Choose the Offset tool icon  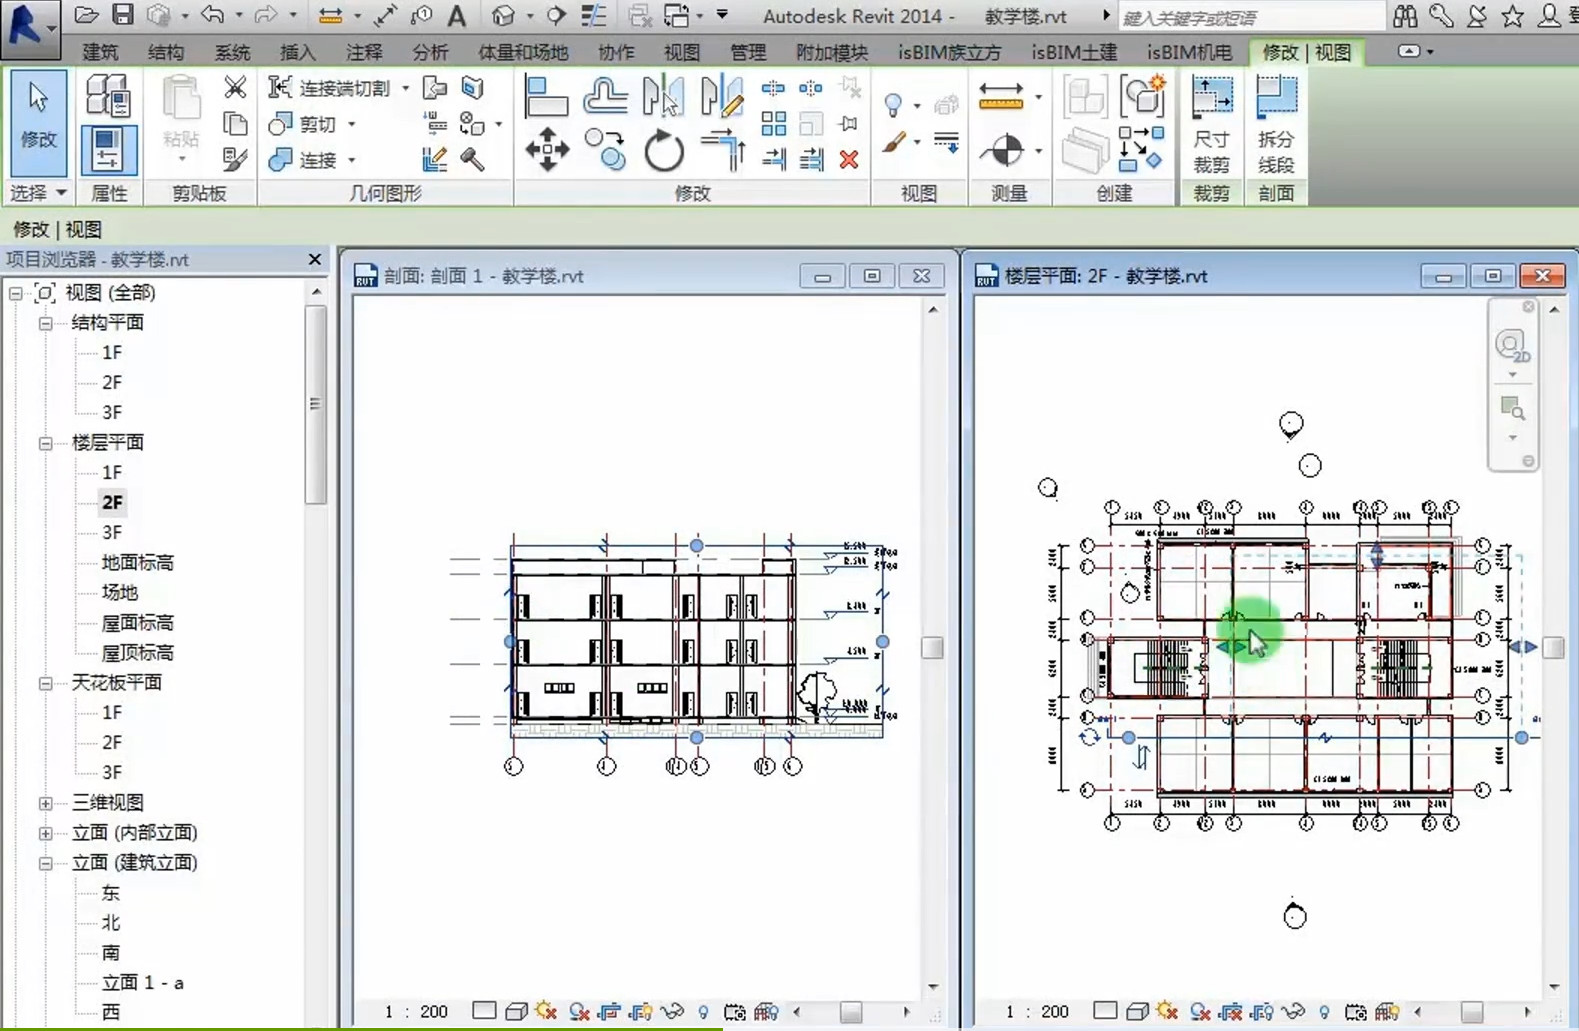click(x=605, y=96)
